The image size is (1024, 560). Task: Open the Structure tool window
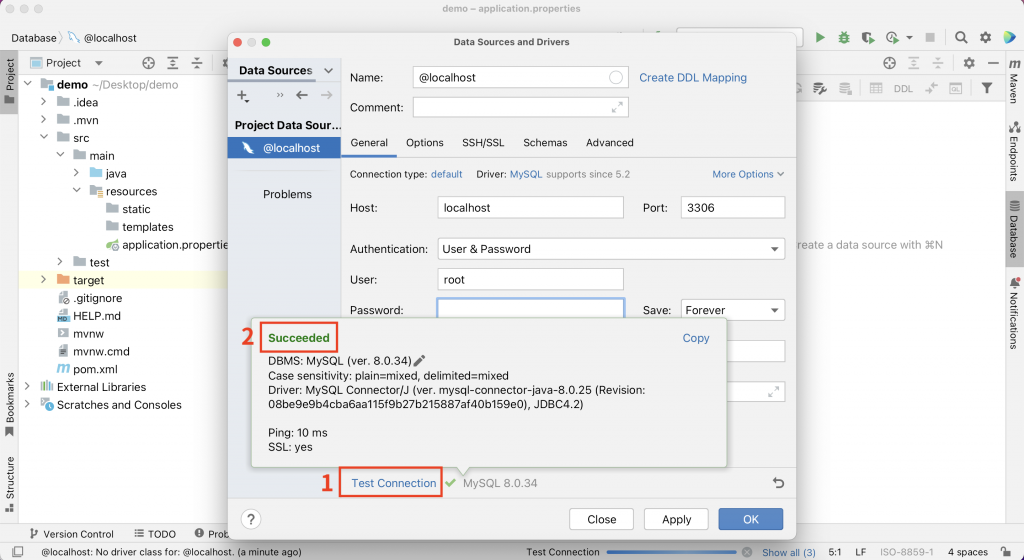(x=9, y=484)
